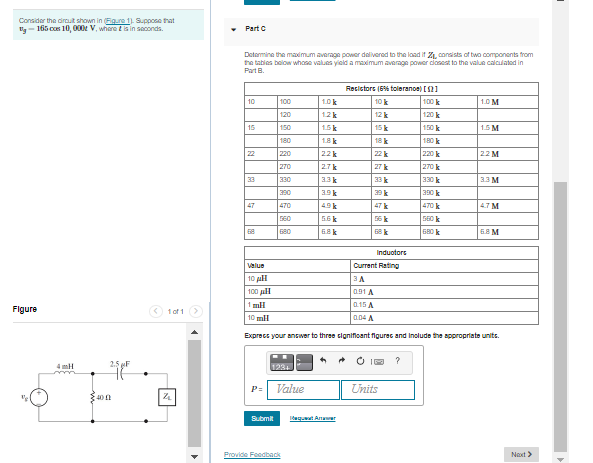The width and height of the screenshot is (593, 463).
Task: Click the figure panel scrollbar thumb
Action: (194, 393)
